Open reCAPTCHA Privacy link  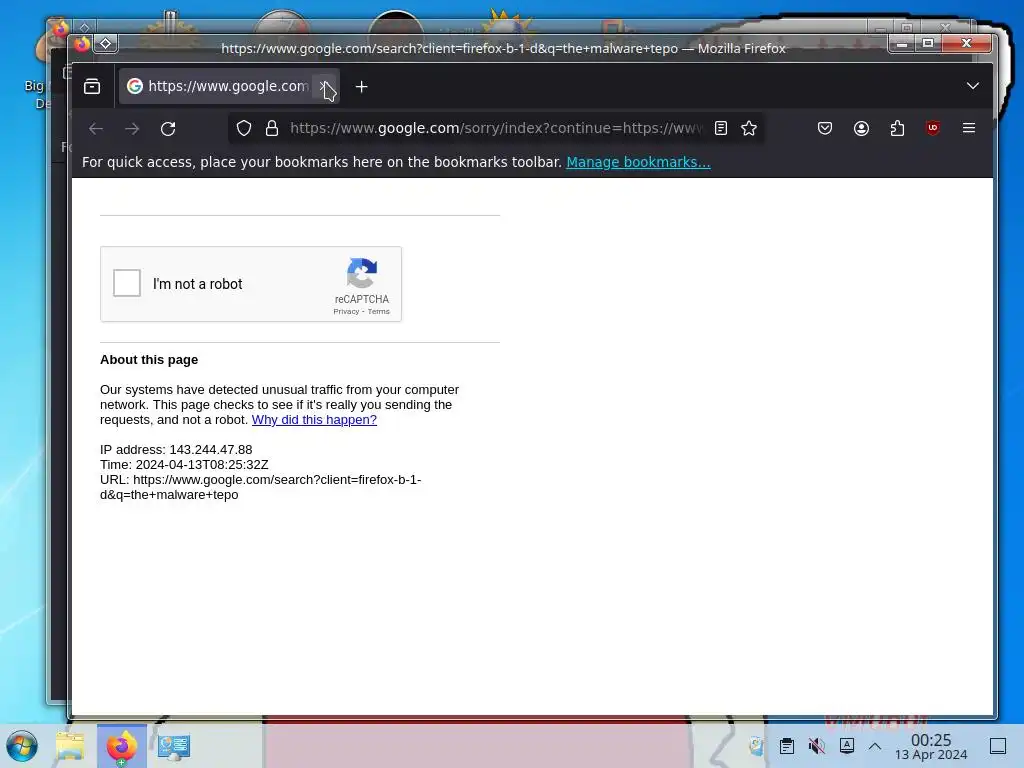click(x=346, y=312)
